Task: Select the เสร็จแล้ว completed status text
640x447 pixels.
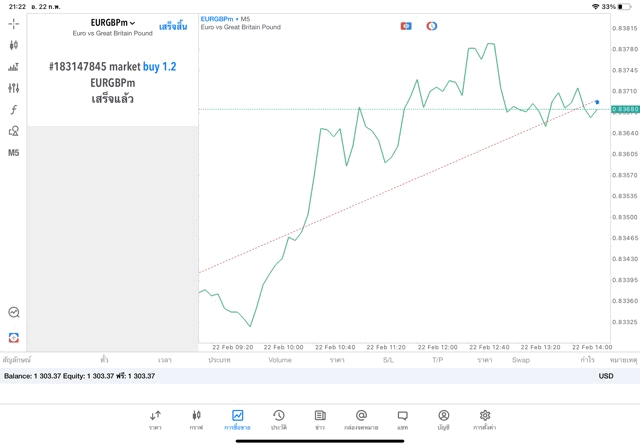Action: pyautogui.click(x=113, y=99)
